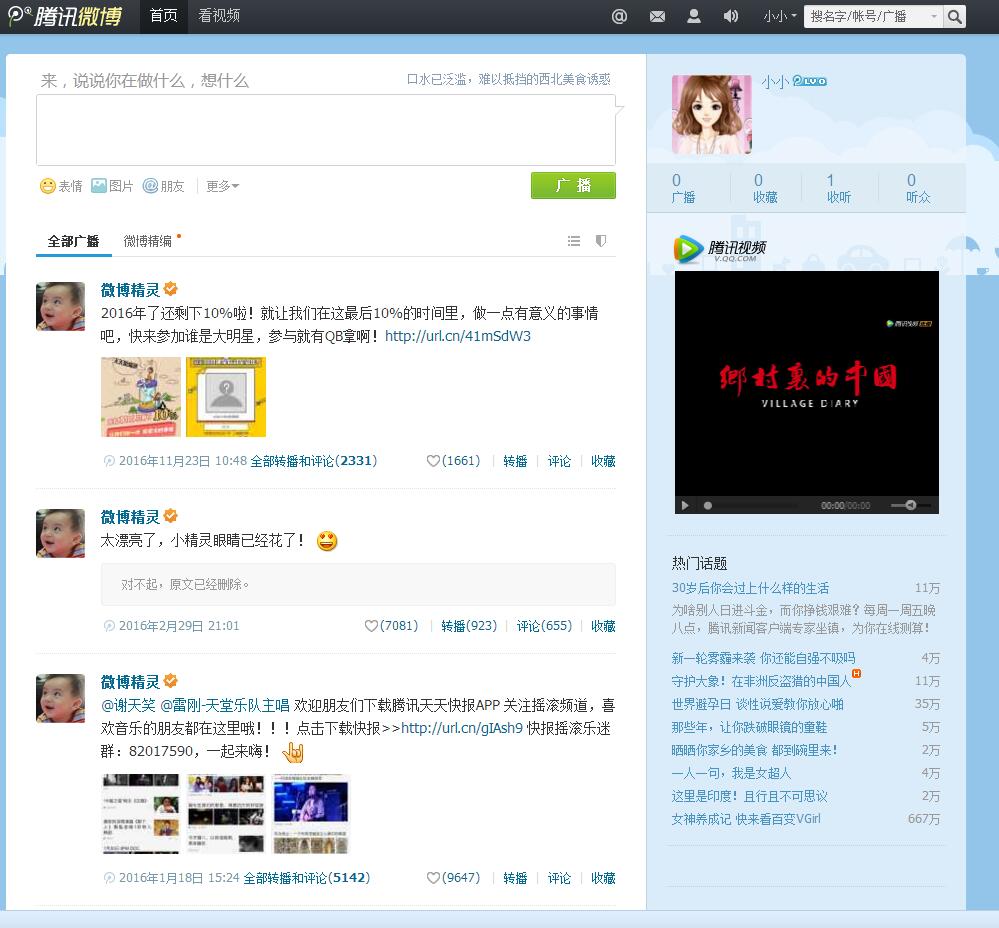Click the speaker notification icon in top bar

(x=731, y=17)
